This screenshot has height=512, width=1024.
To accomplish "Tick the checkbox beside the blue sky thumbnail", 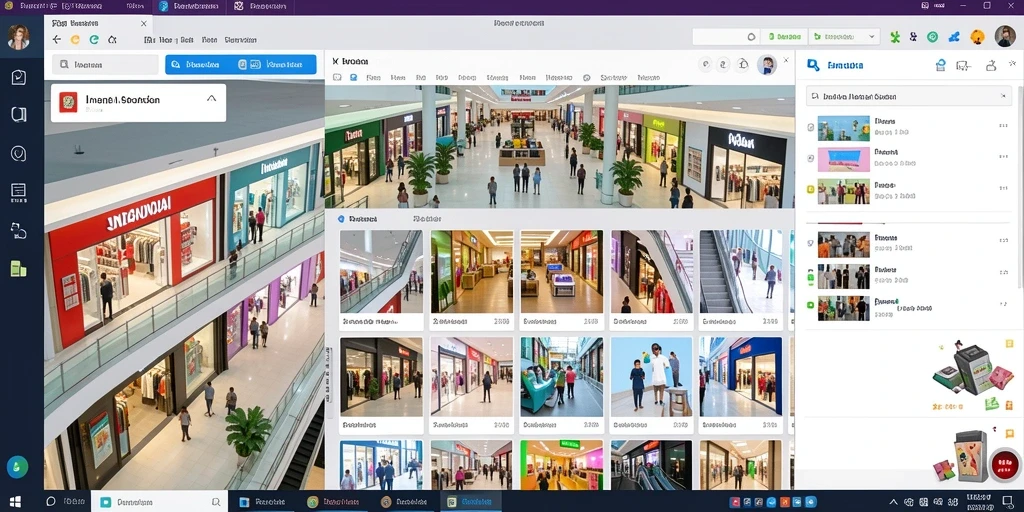I will (810, 128).
